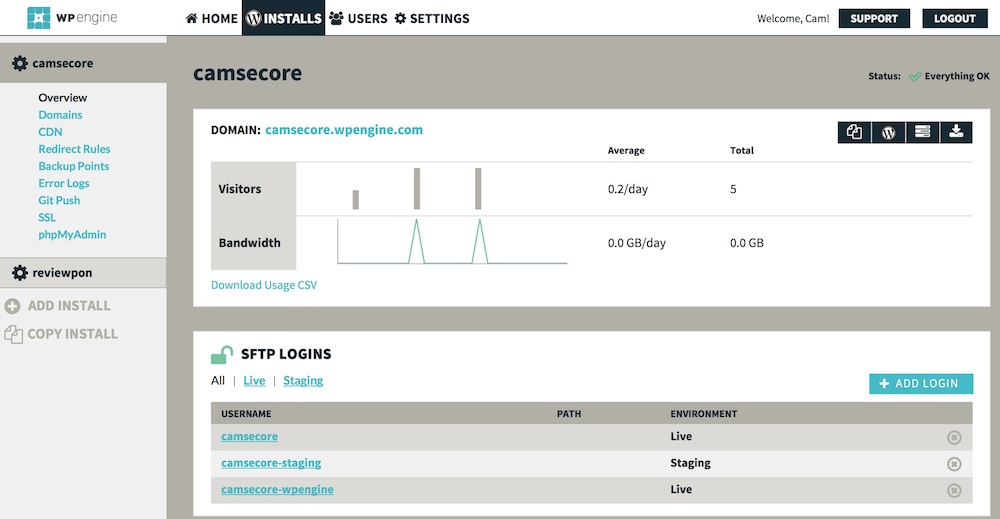Open the Overview page

click(62, 98)
